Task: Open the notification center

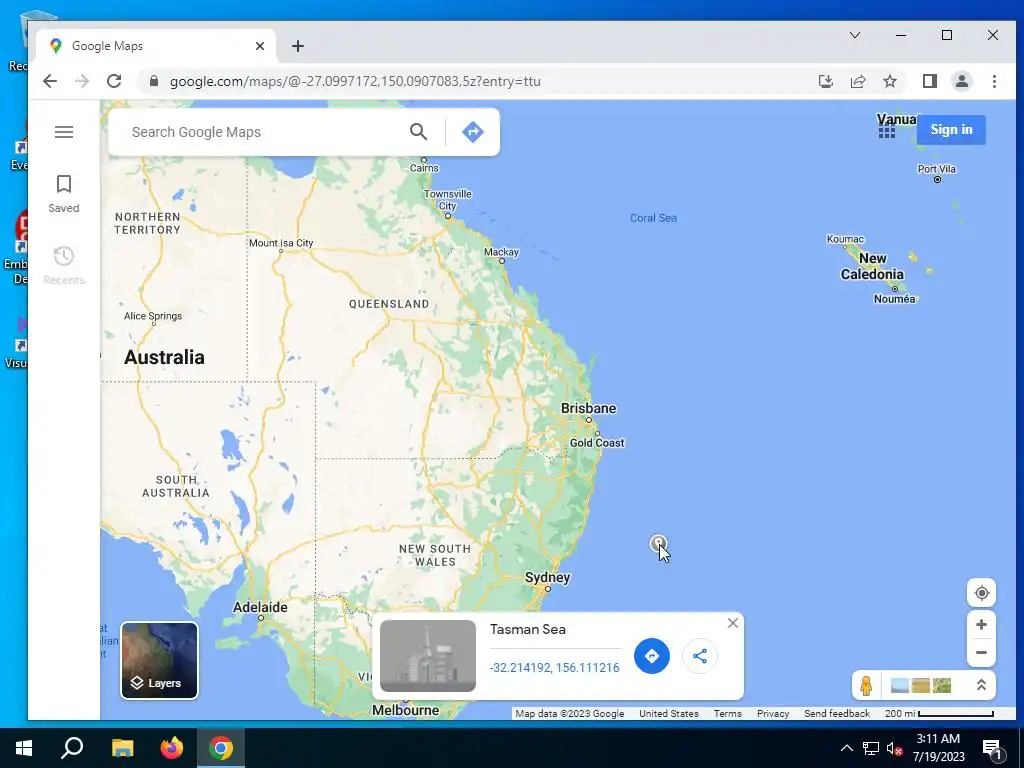Action: pos(991,749)
